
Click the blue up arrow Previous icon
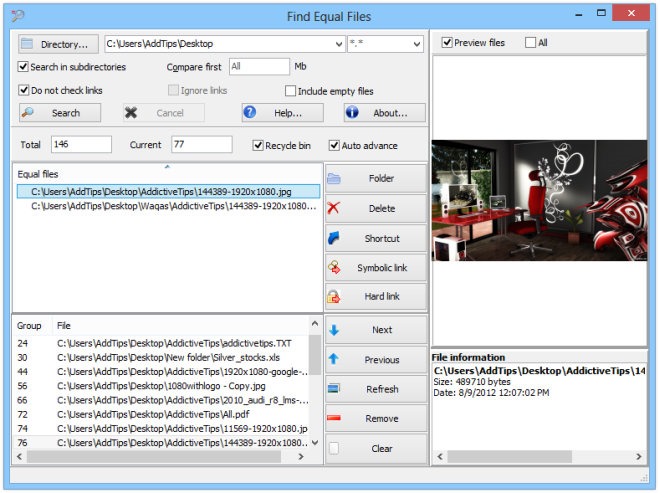[x=333, y=359]
